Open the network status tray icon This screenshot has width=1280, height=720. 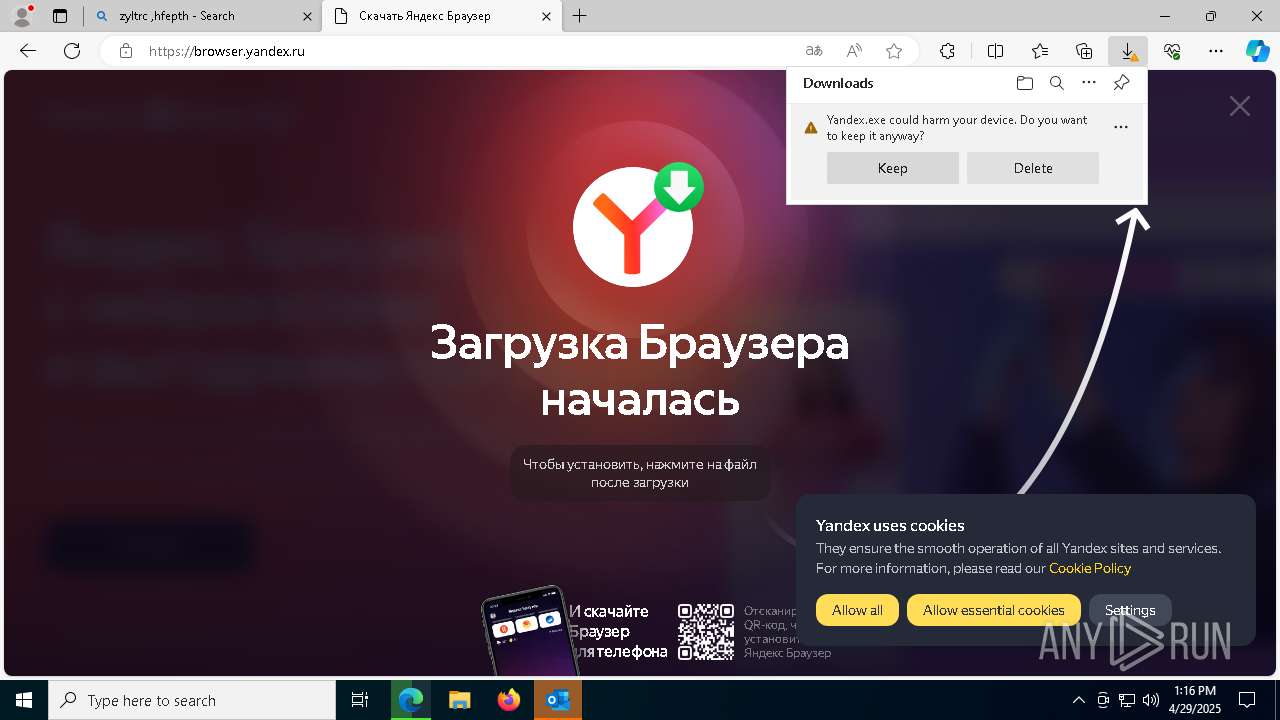point(1127,700)
